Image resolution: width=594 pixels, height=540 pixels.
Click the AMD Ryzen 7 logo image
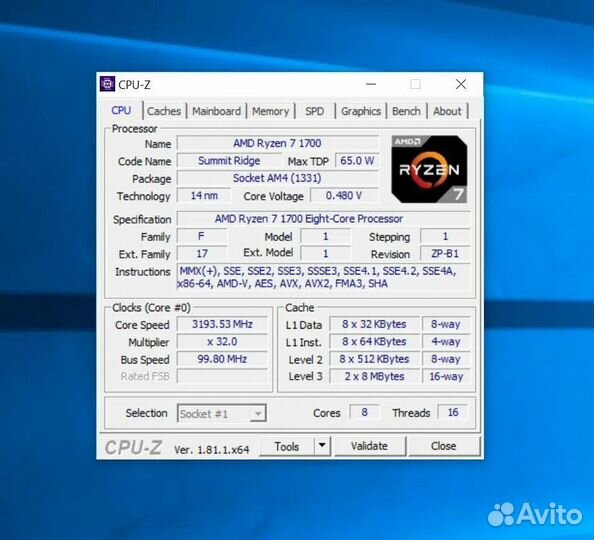(429, 169)
